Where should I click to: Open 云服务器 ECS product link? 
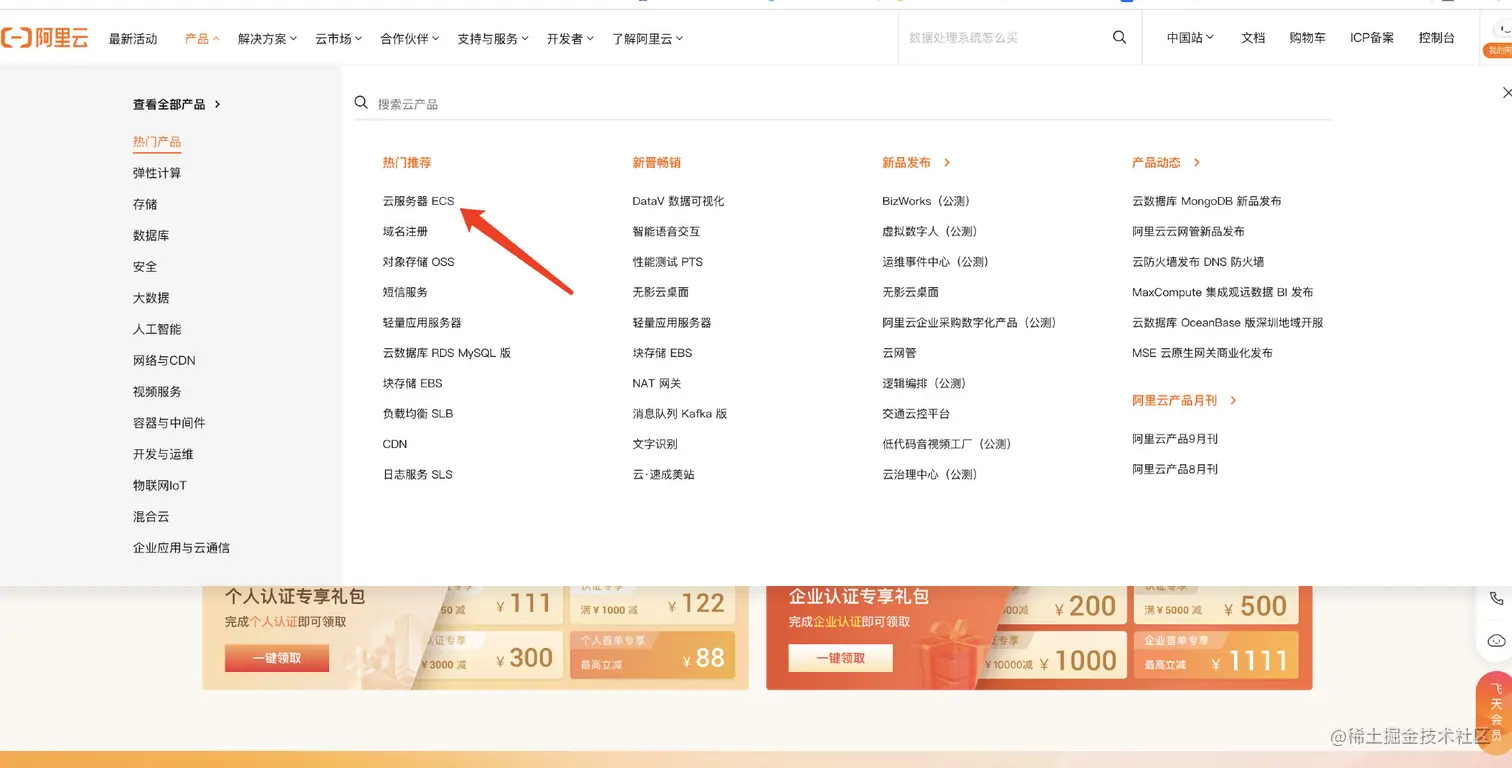(x=418, y=201)
